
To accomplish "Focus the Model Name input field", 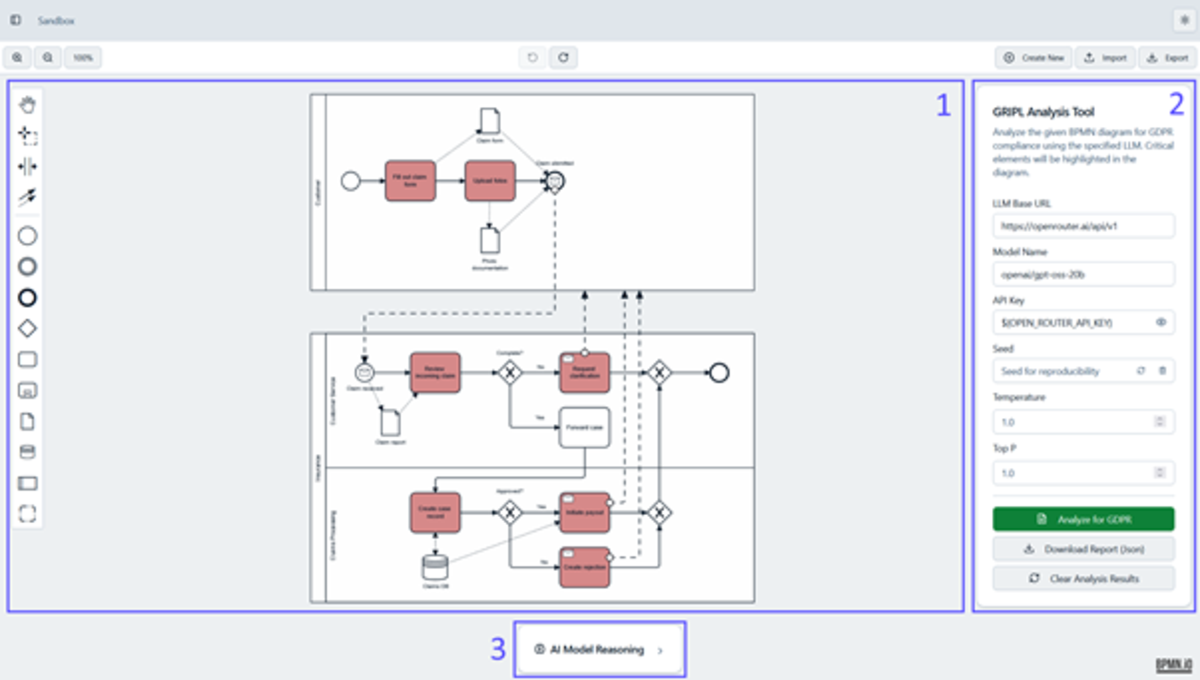I will click(x=1083, y=274).
